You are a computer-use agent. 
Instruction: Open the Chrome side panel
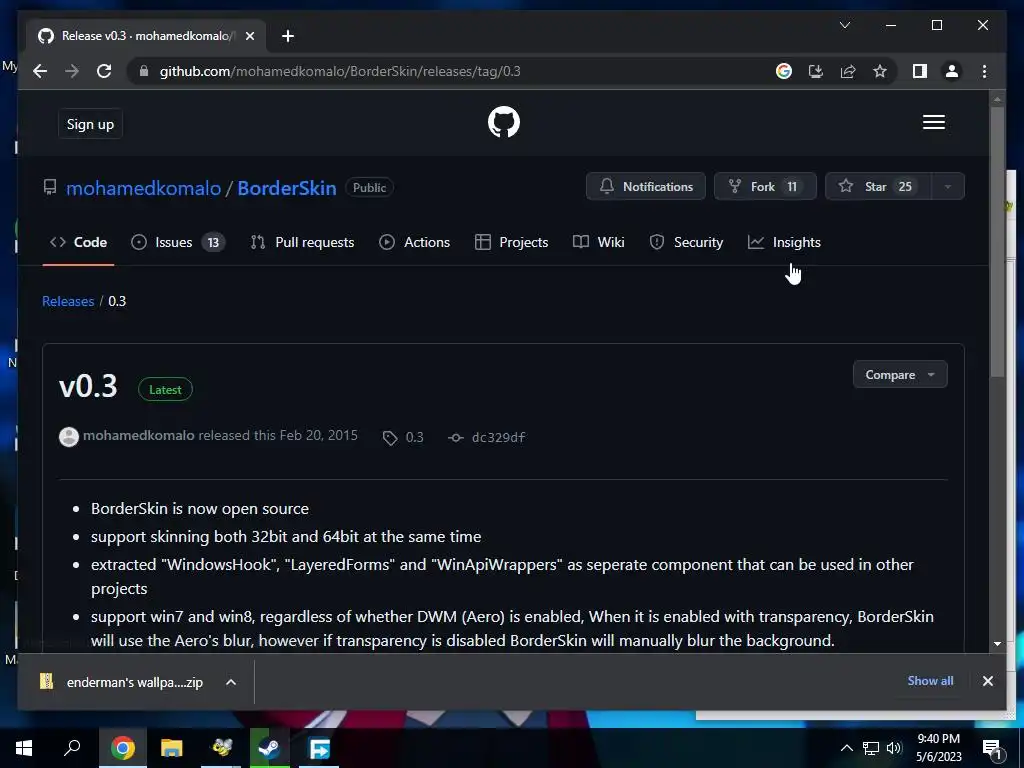pyautogui.click(x=920, y=71)
